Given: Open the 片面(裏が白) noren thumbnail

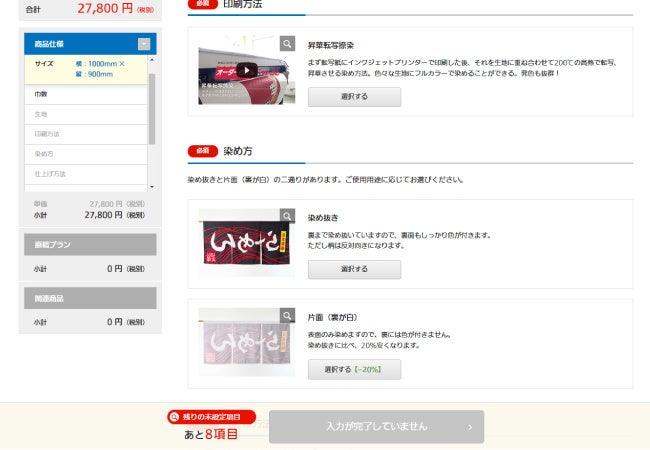Looking at the screenshot, I should [x=247, y=342].
